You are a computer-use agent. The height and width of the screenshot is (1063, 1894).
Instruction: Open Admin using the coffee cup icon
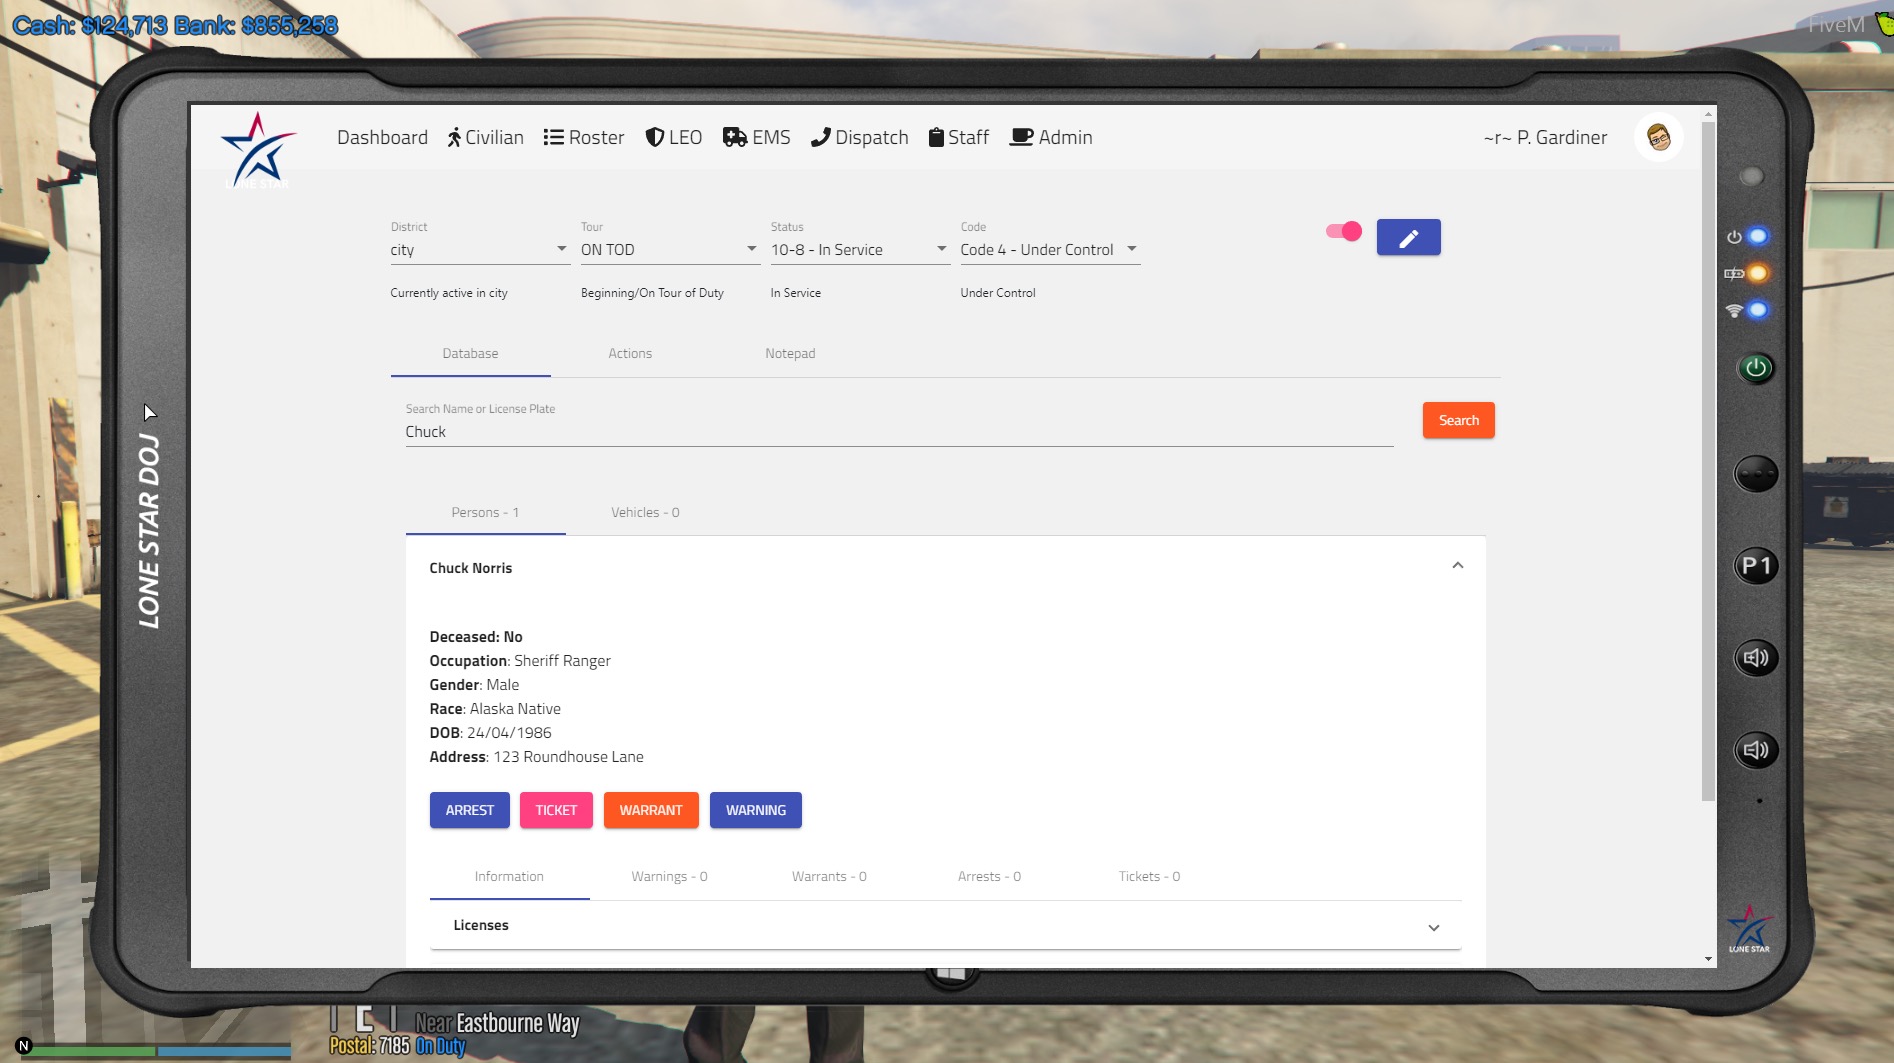pos(1019,137)
